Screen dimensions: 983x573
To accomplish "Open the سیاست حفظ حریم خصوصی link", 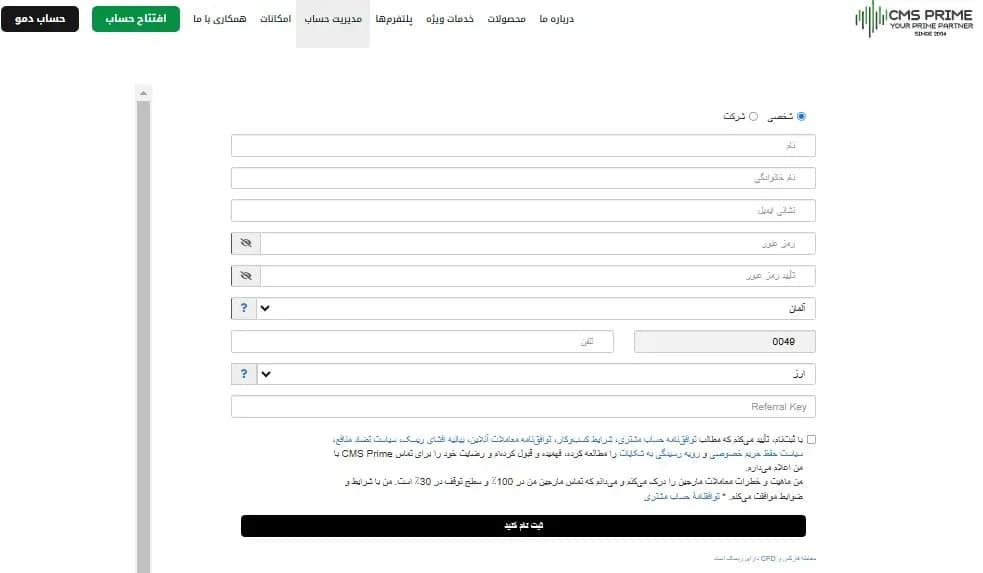I will 756,454.
